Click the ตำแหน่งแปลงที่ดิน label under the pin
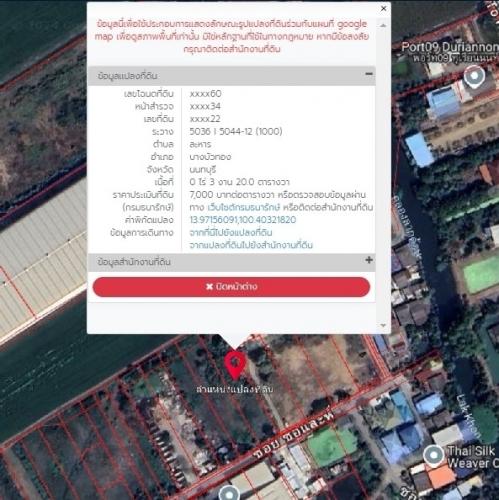This screenshot has height=500, width=499. click(x=235, y=389)
